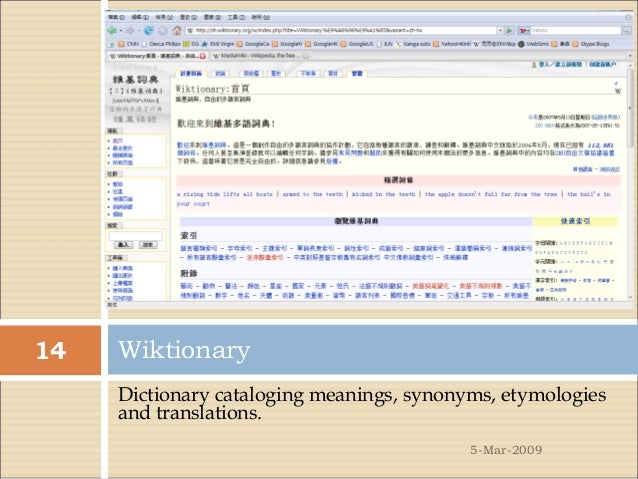The width and height of the screenshot is (638, 479).
Task: Click the sidebar search text box
Action: point(135,236)
